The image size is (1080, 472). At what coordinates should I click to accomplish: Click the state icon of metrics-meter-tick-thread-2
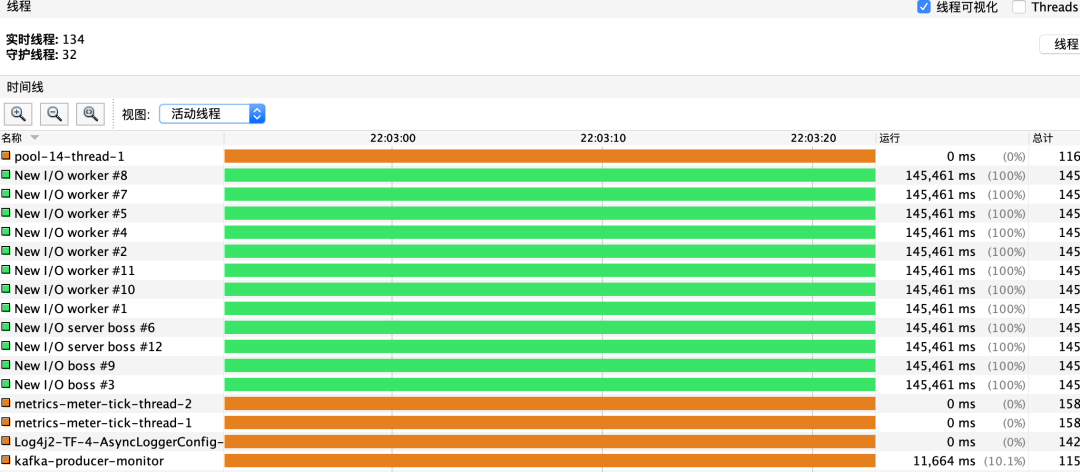pos(6,402)
